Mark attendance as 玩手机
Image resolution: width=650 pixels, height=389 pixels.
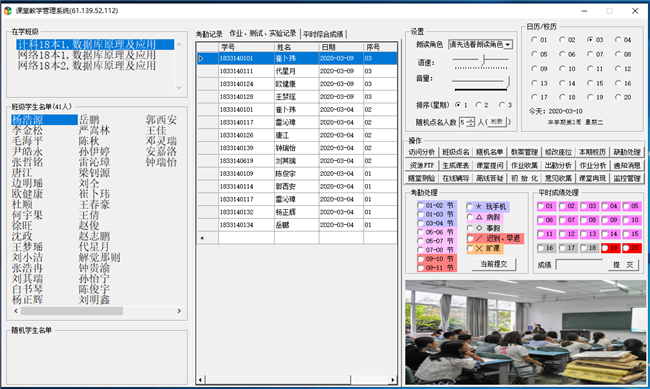point(470,206)
